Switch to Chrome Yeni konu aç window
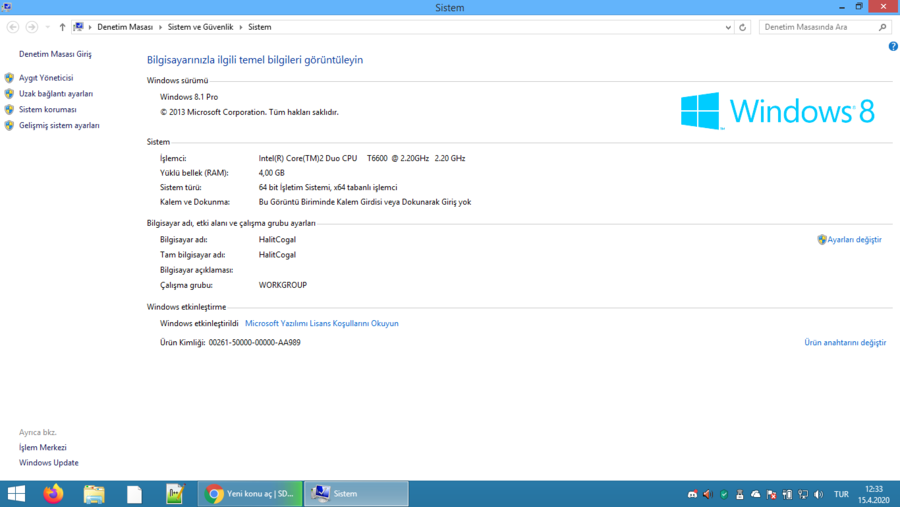The image size is (900, 507). 251,494
